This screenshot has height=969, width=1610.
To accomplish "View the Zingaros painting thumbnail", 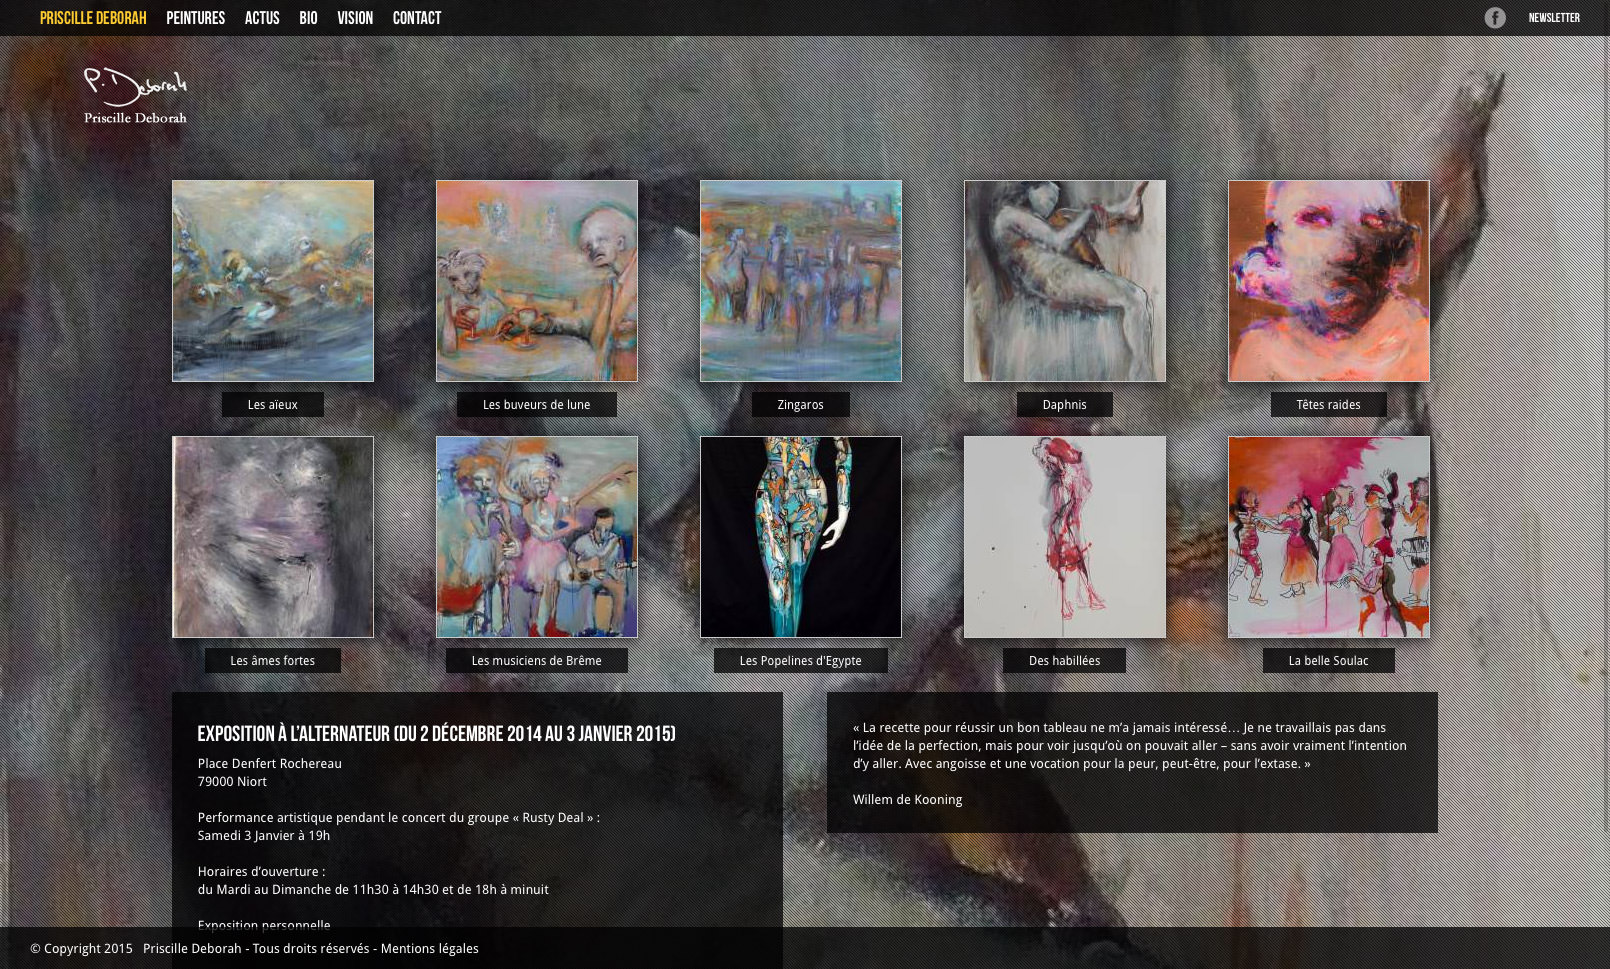I will (801, 281).
